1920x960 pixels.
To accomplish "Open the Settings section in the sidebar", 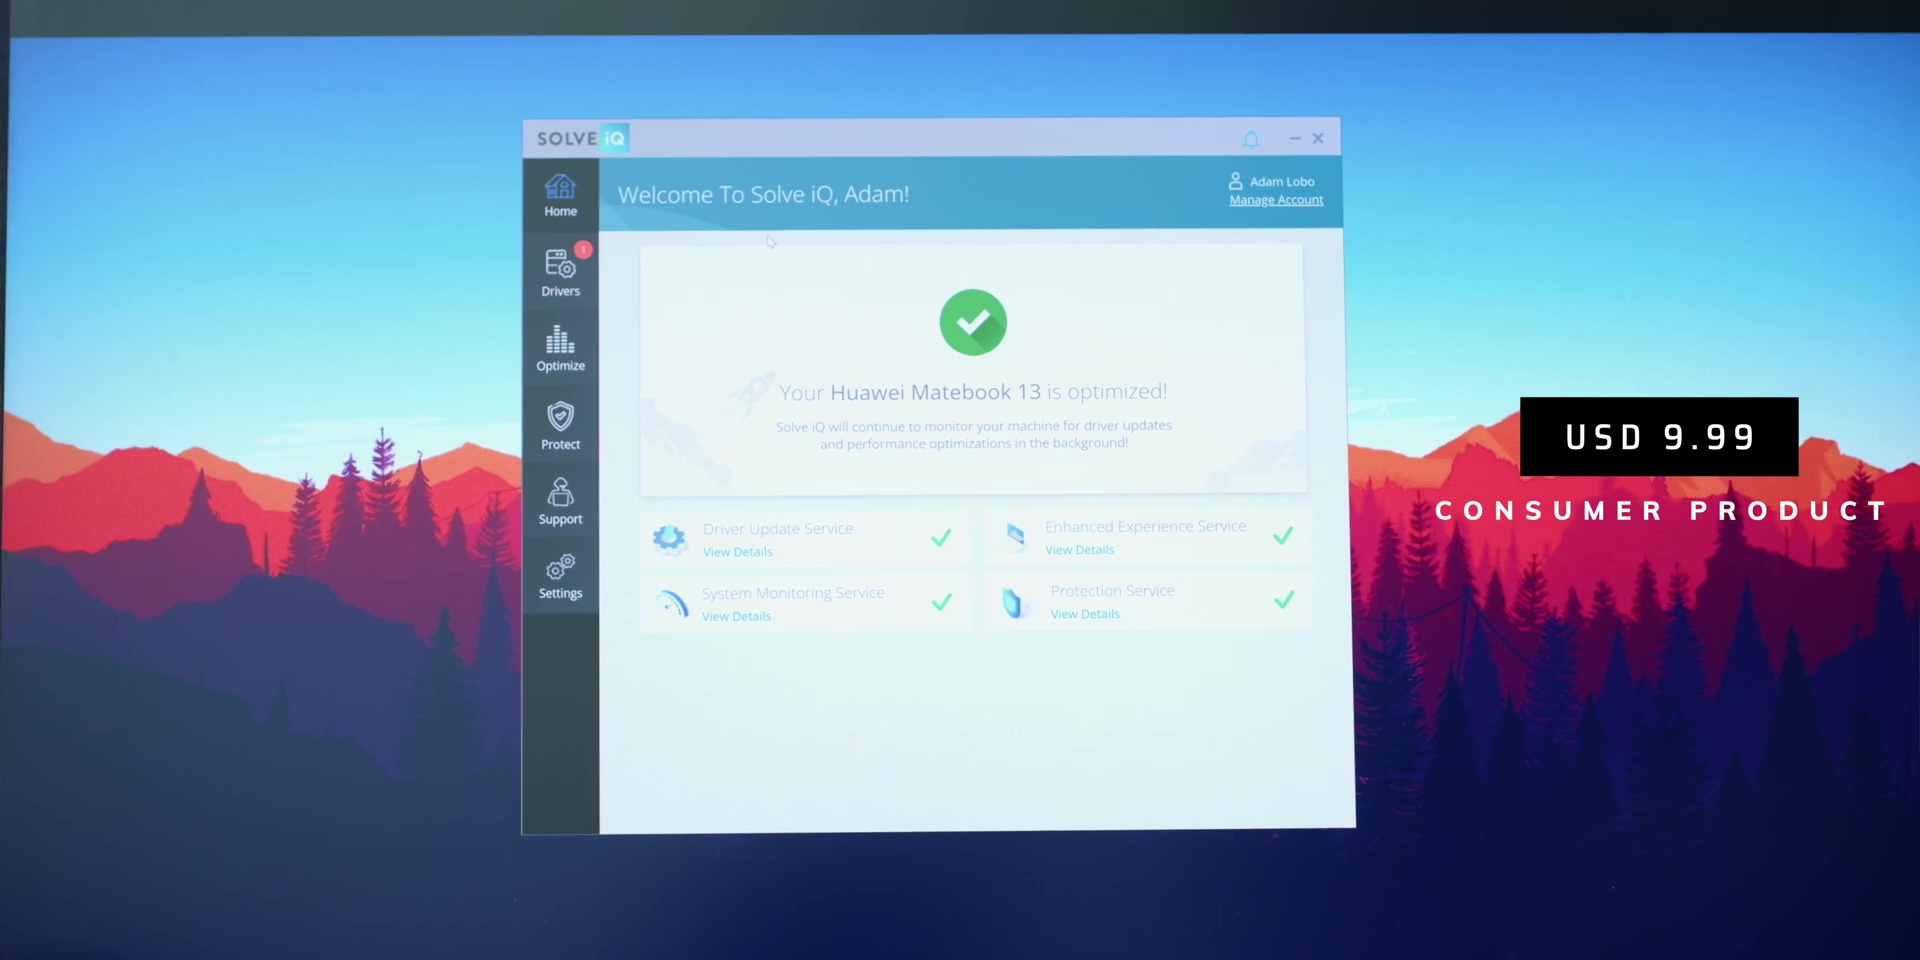I will (560, 576).
